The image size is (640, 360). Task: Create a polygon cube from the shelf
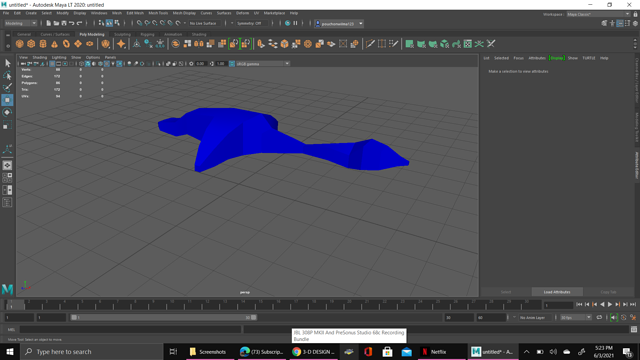[x=31, y=44]
